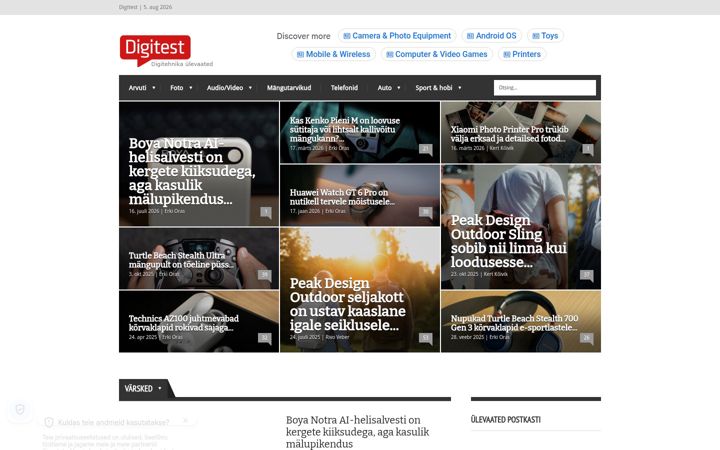Open comments bubble on Kenko Pieni M tile
Image resolution: width=720 pixels, height=450 pixels.
pyautogui.click(x=426, y=149)
